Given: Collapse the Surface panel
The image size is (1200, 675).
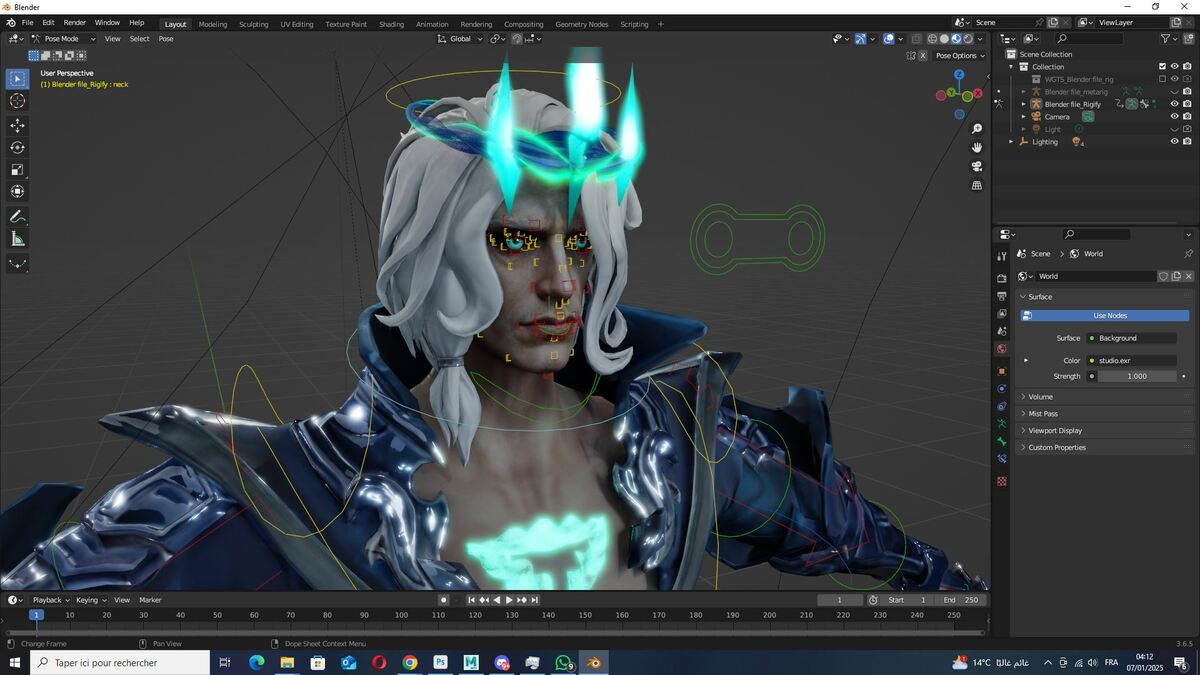Looking at the screenshot, I should (1023, 297).
